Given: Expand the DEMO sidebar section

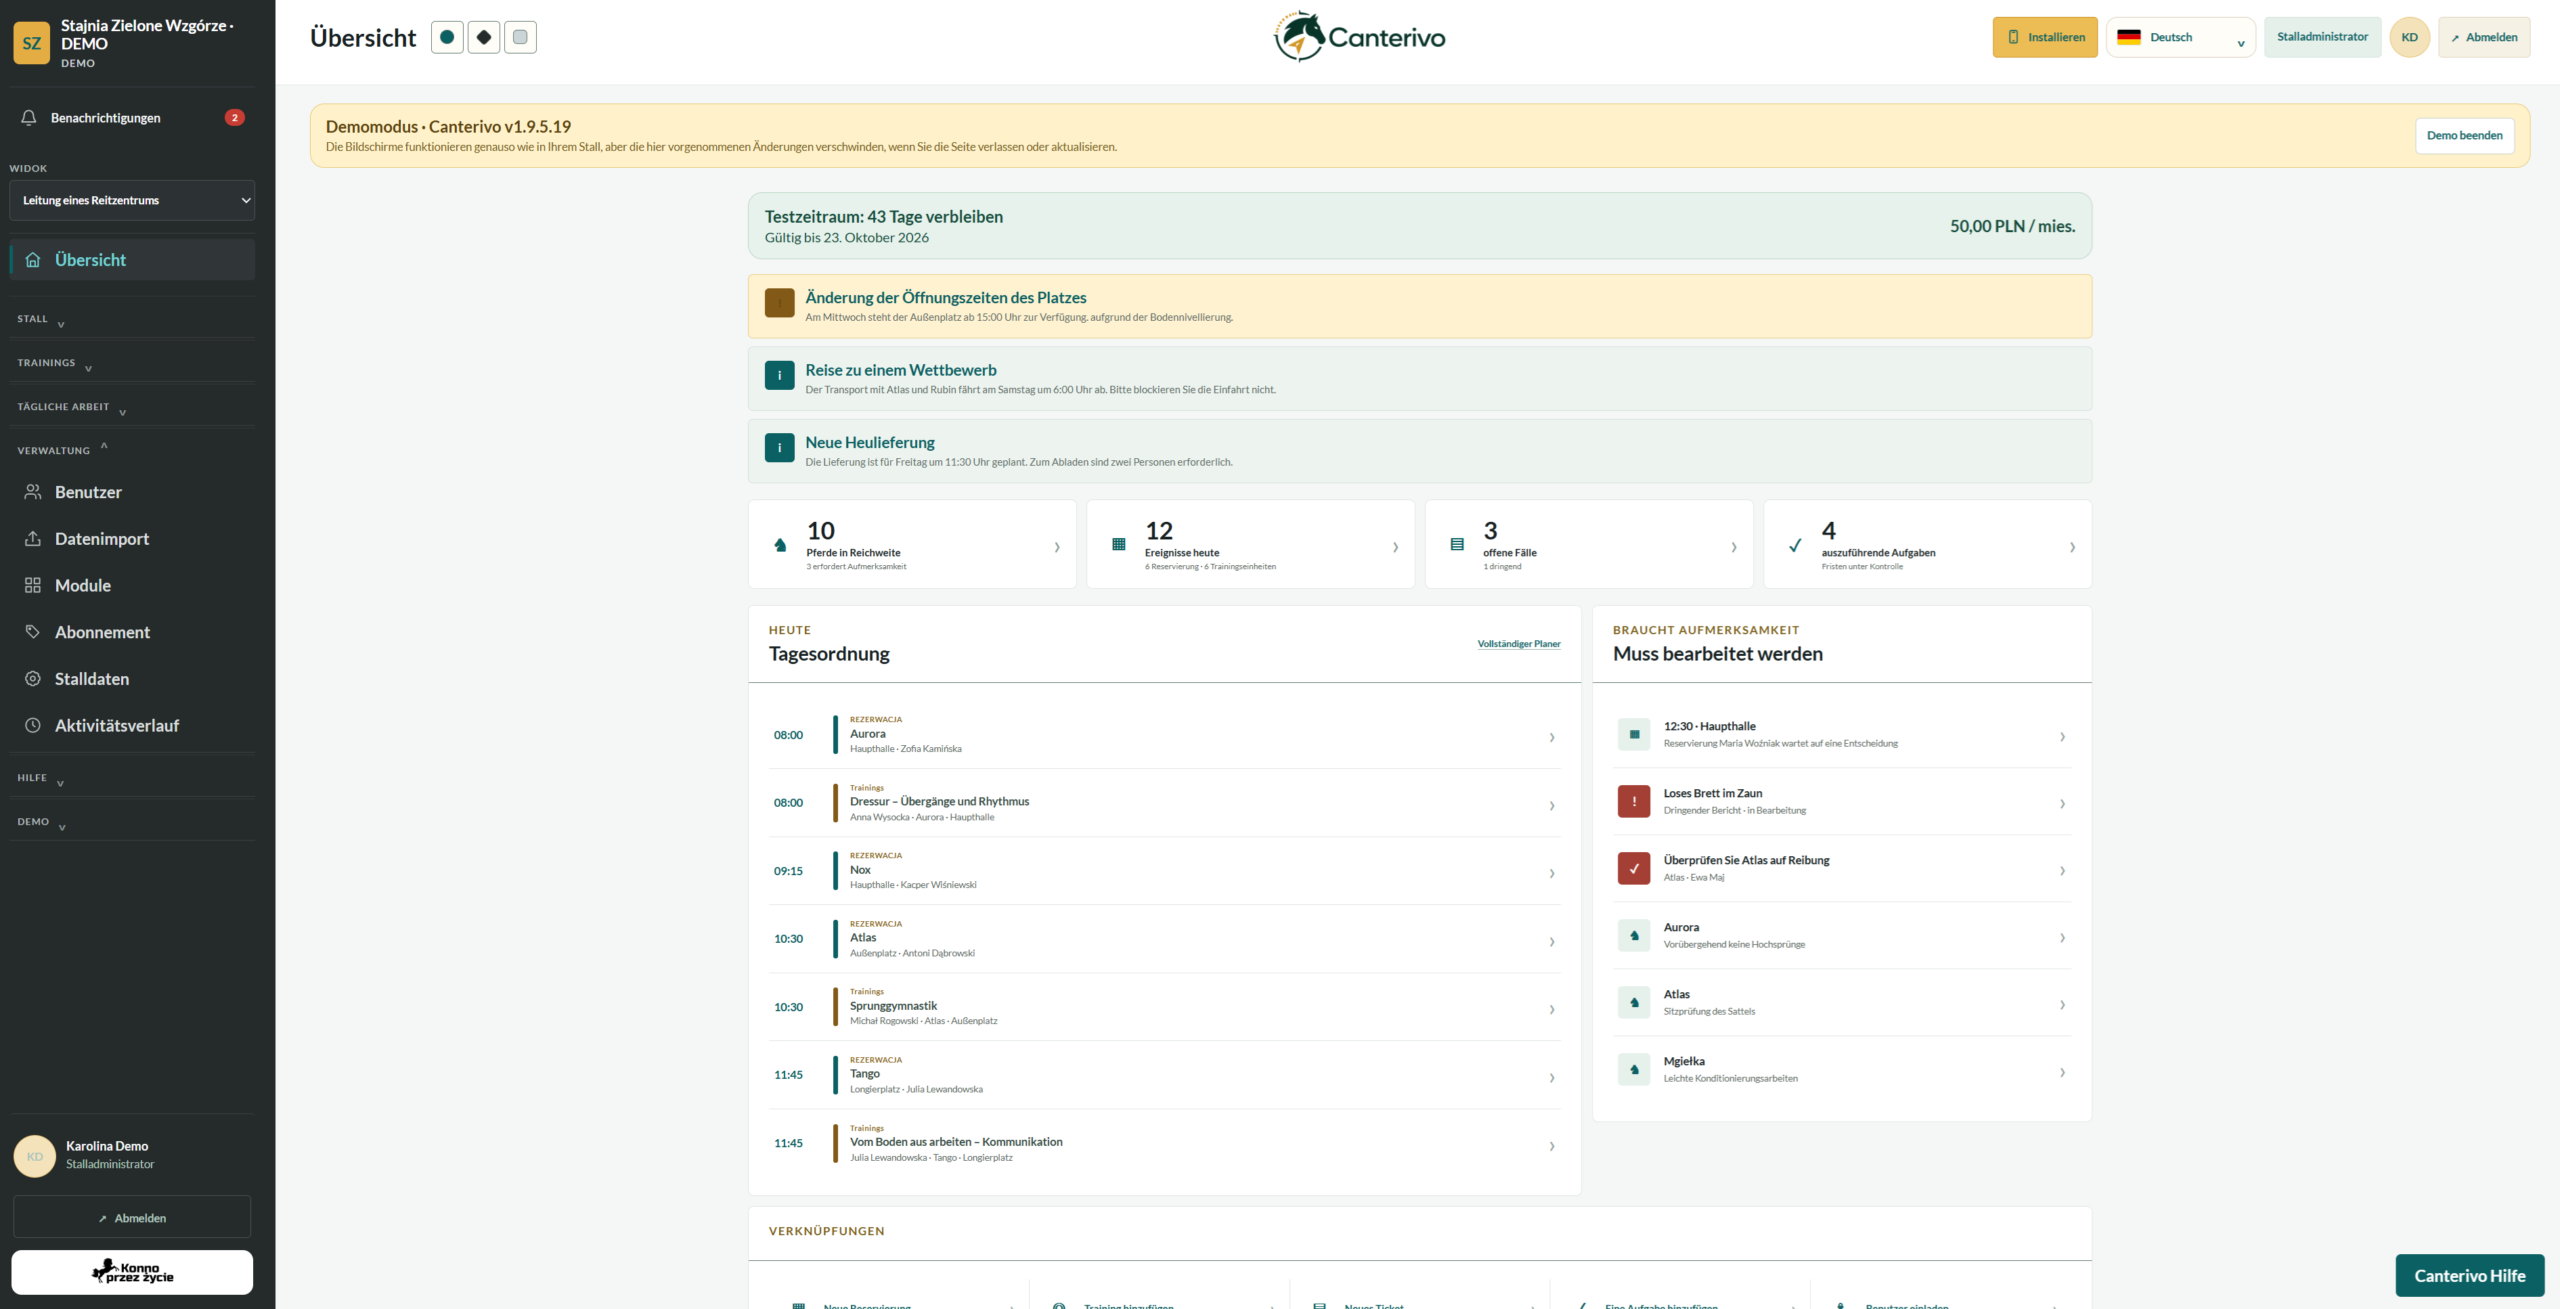Looking at the screenshot, I should [132, 822].
